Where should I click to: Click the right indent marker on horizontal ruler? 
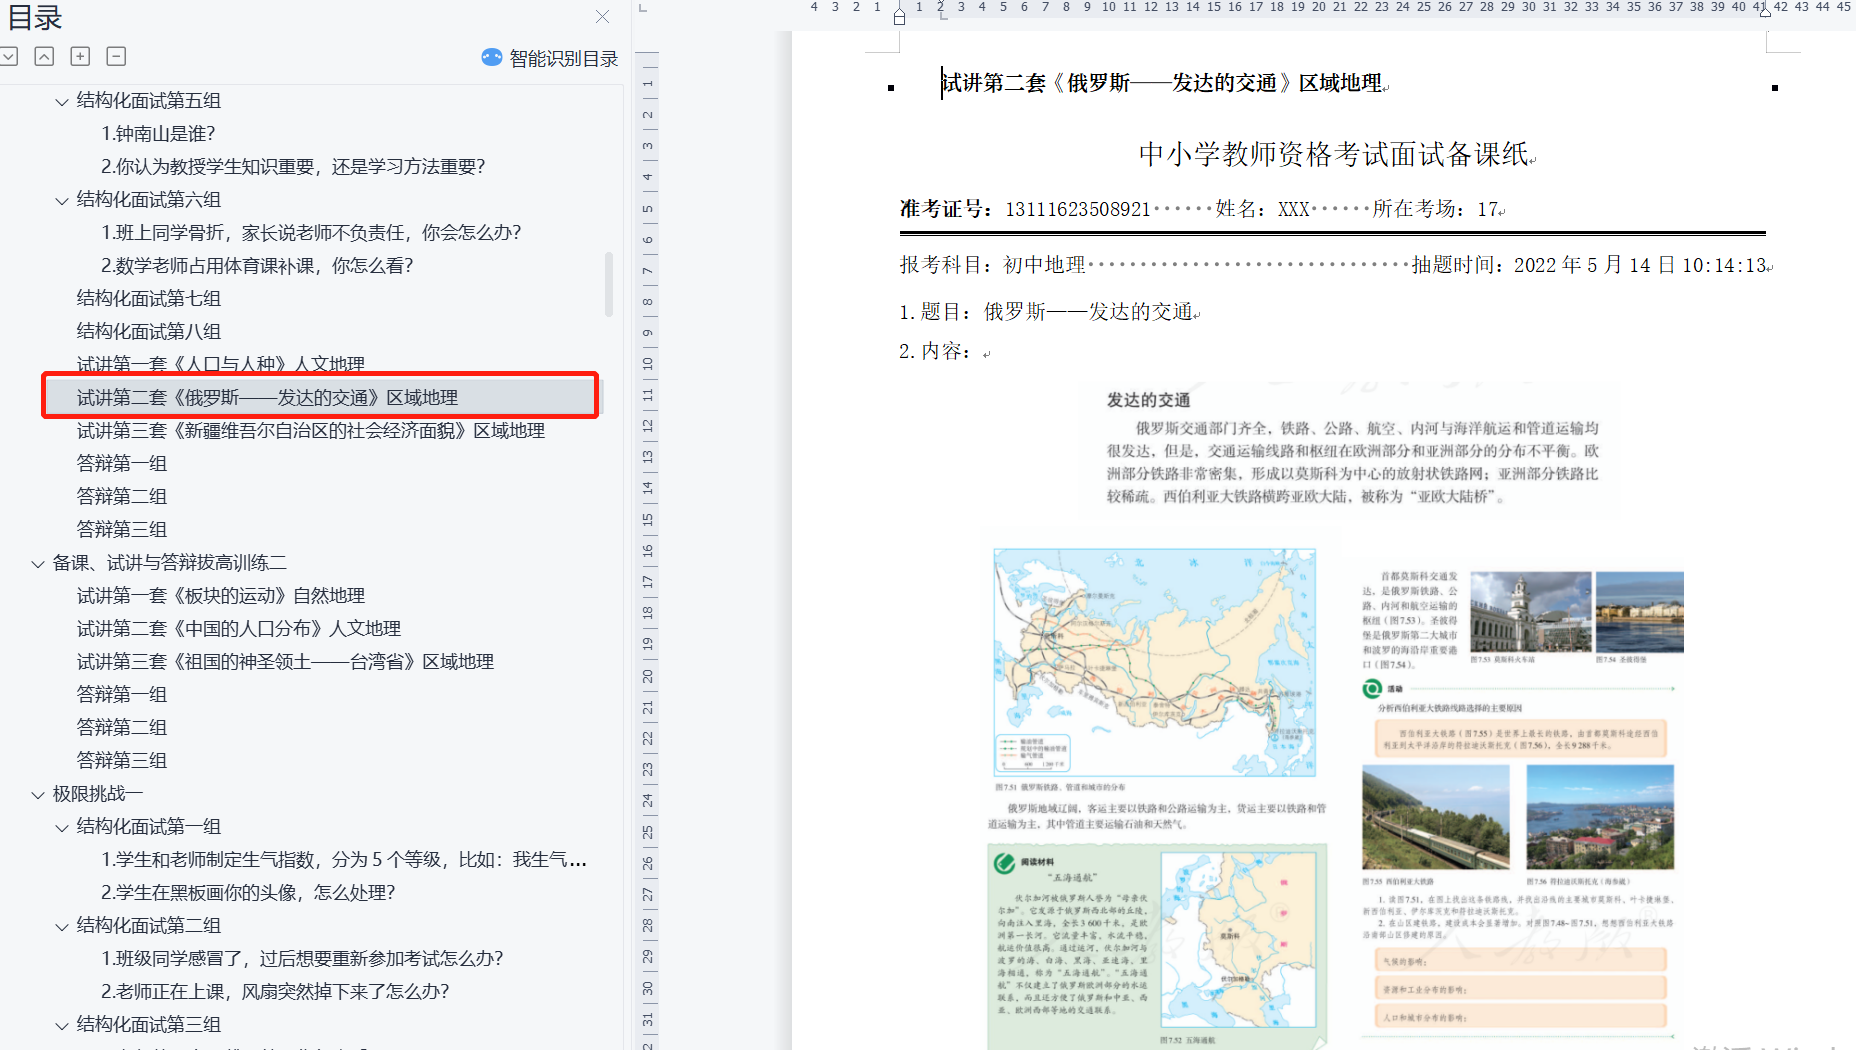click(x=1765, y=11)
